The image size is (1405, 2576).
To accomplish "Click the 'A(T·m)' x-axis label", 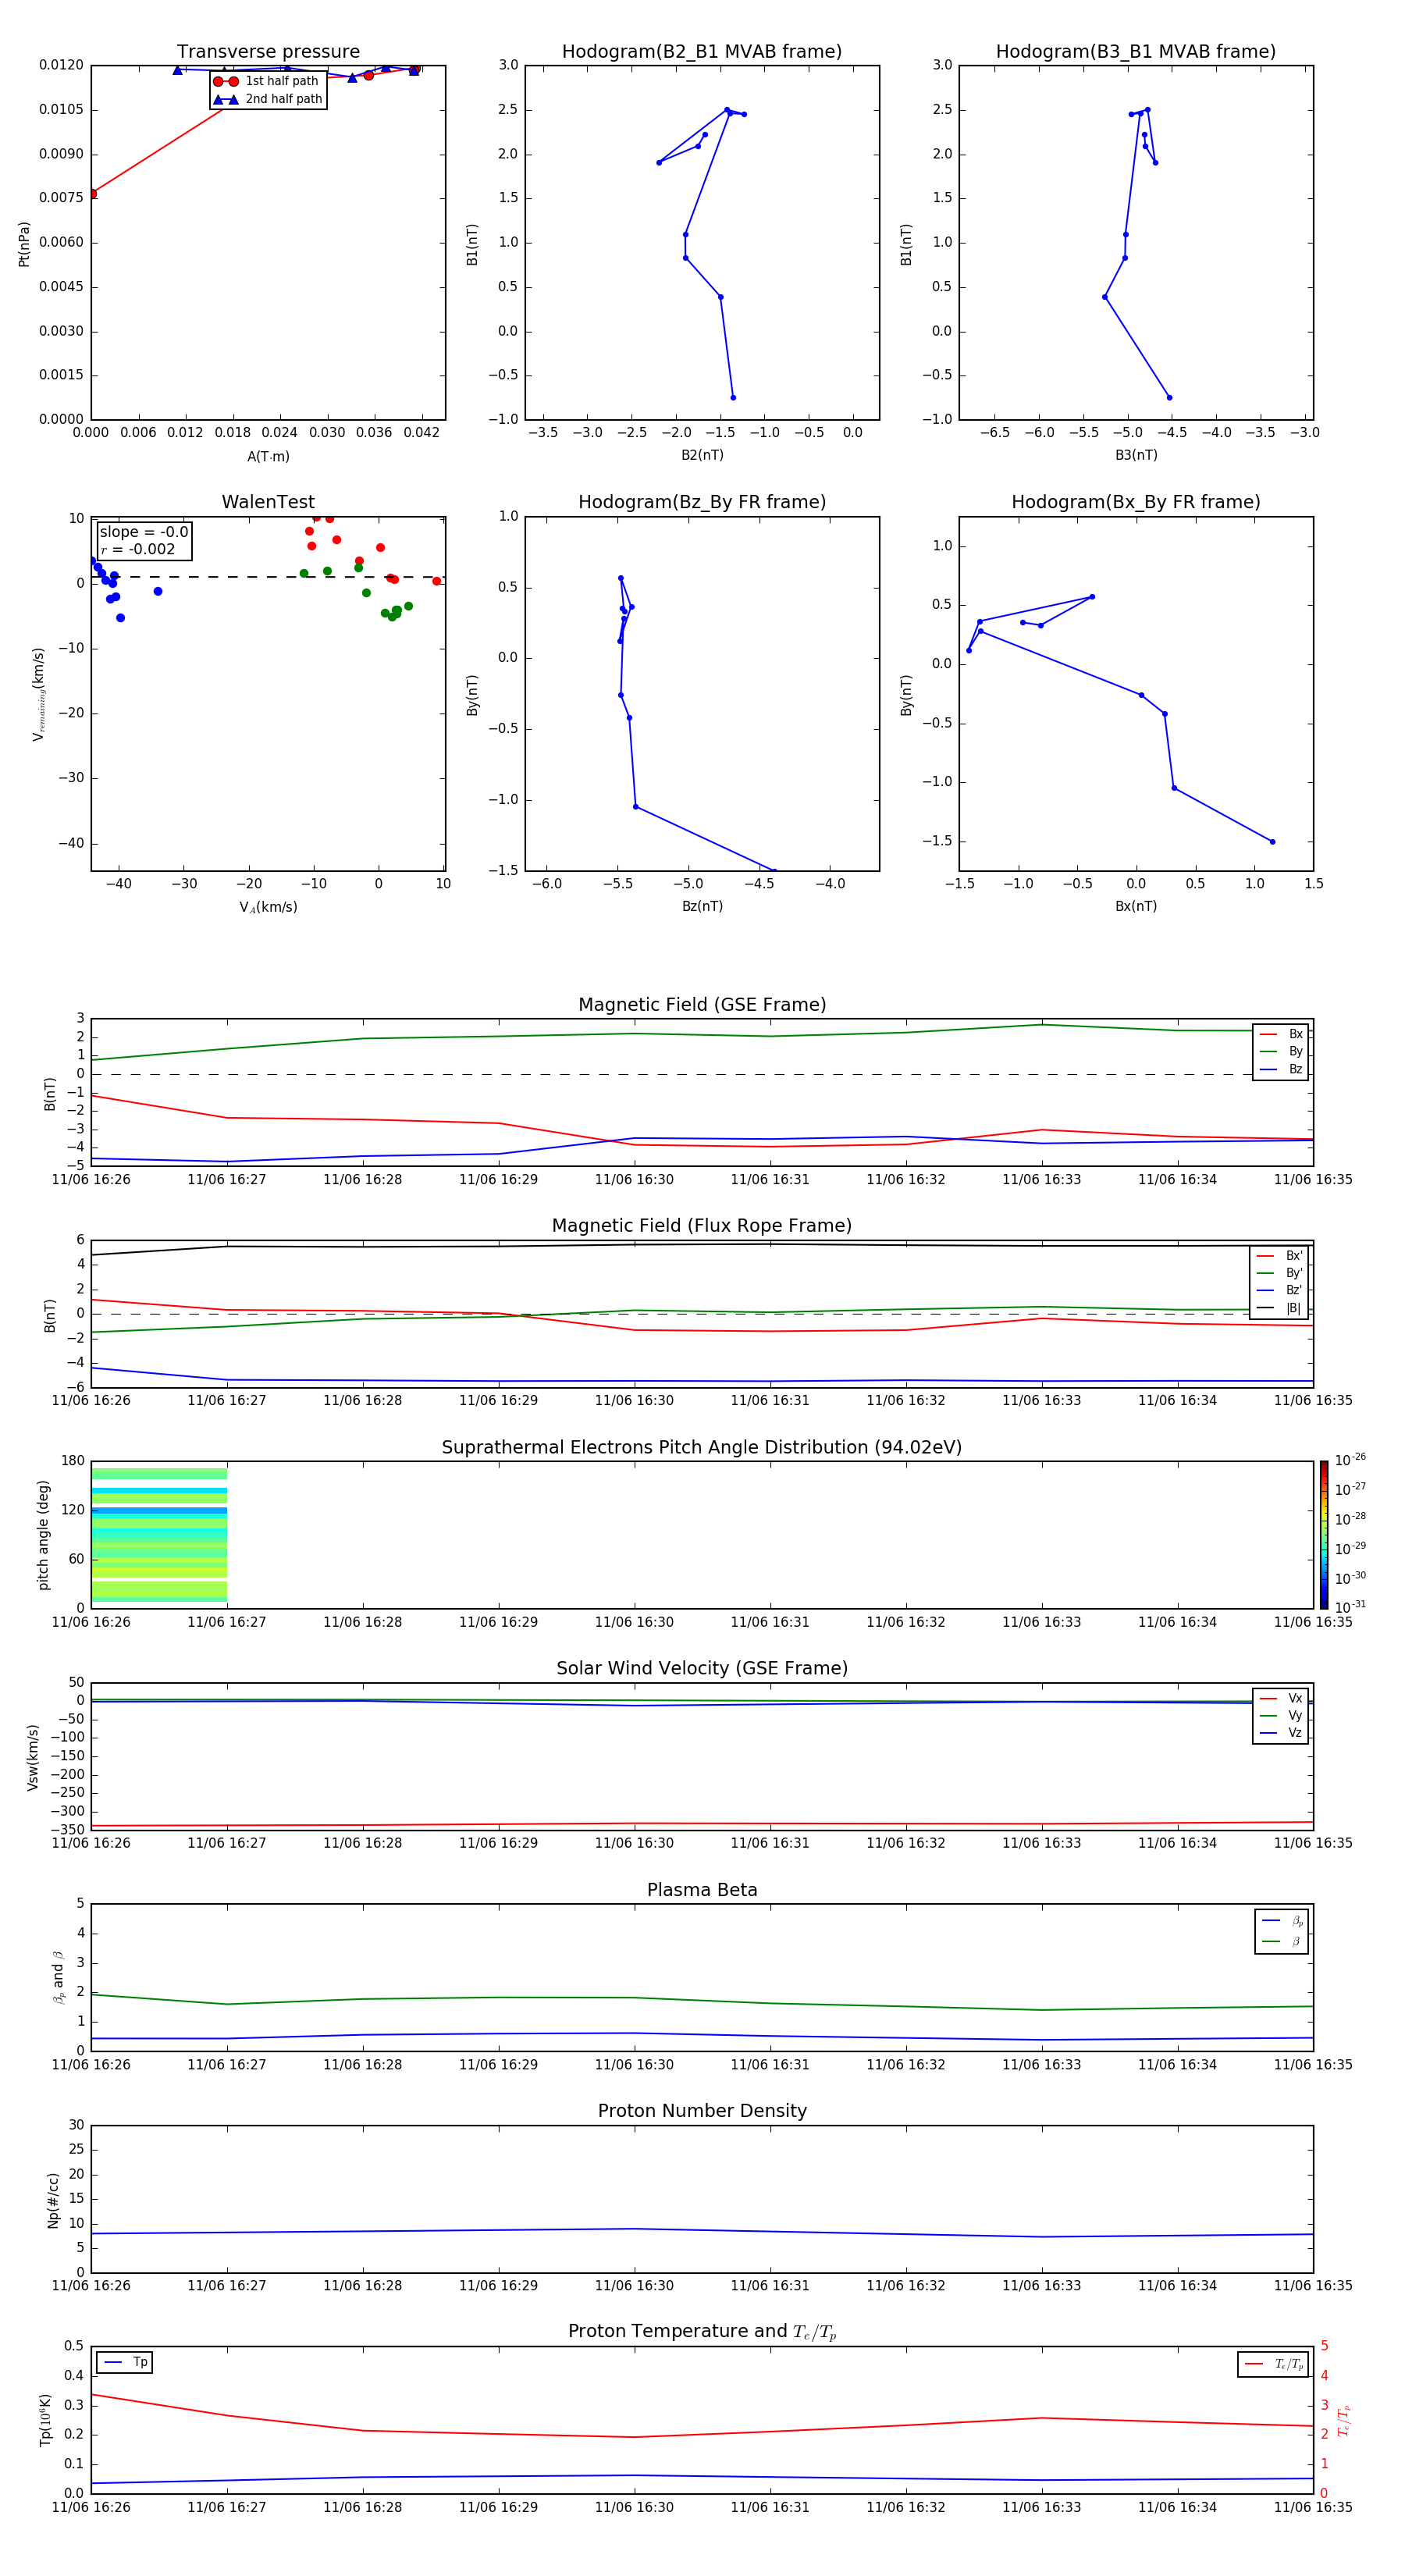I will (x=268, y=457).
